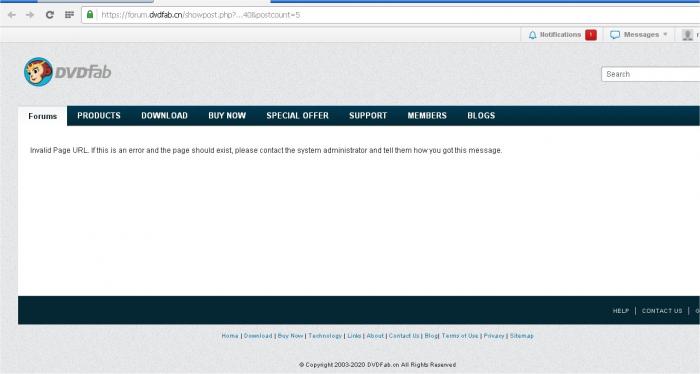Screen dimensions: 700x374
Task: Open the Notifications bell icon
Action: coord(532,35)
